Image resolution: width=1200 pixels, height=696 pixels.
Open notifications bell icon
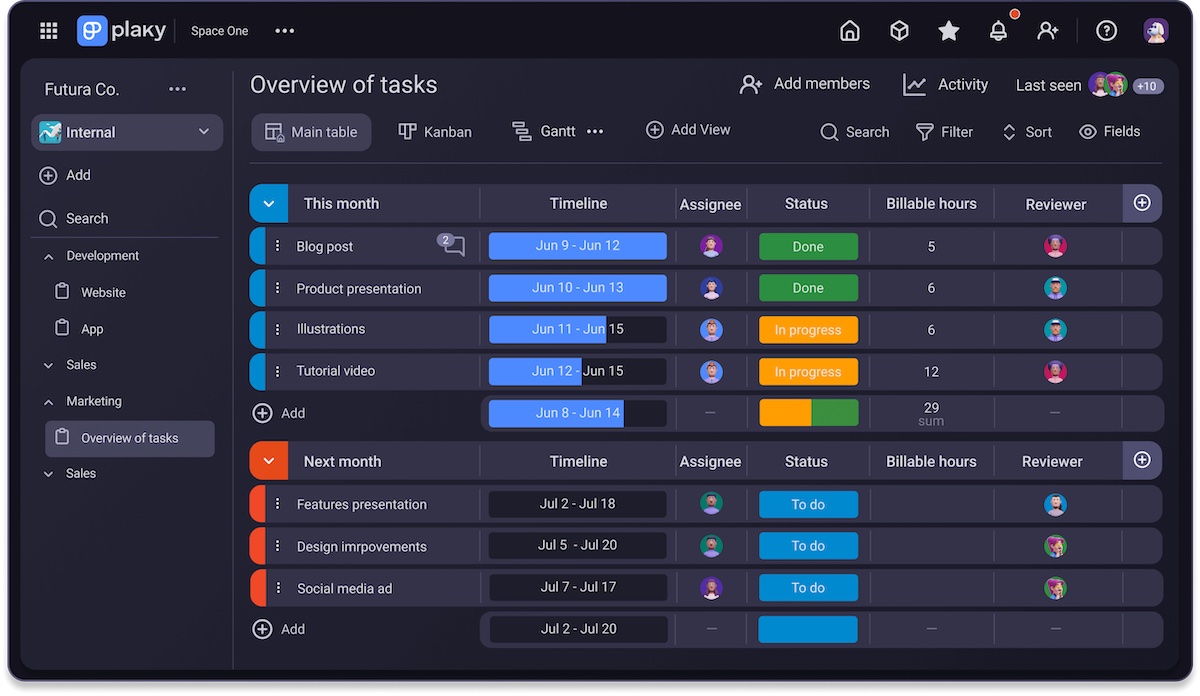coord(998,31)
